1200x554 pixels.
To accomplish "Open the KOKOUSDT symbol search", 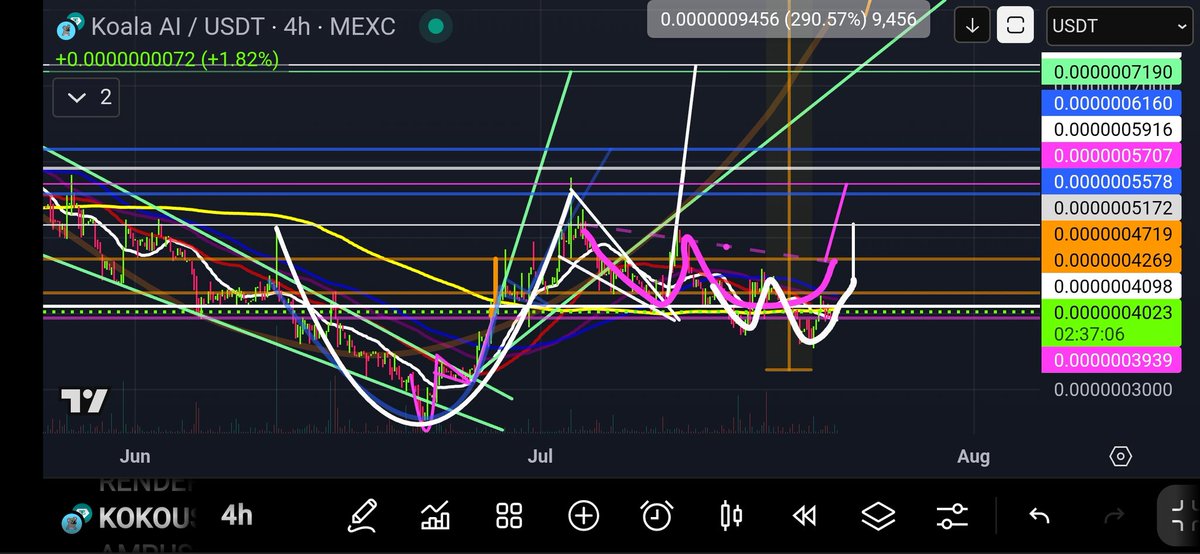I will pyautogui.click(x=128, y=517).
